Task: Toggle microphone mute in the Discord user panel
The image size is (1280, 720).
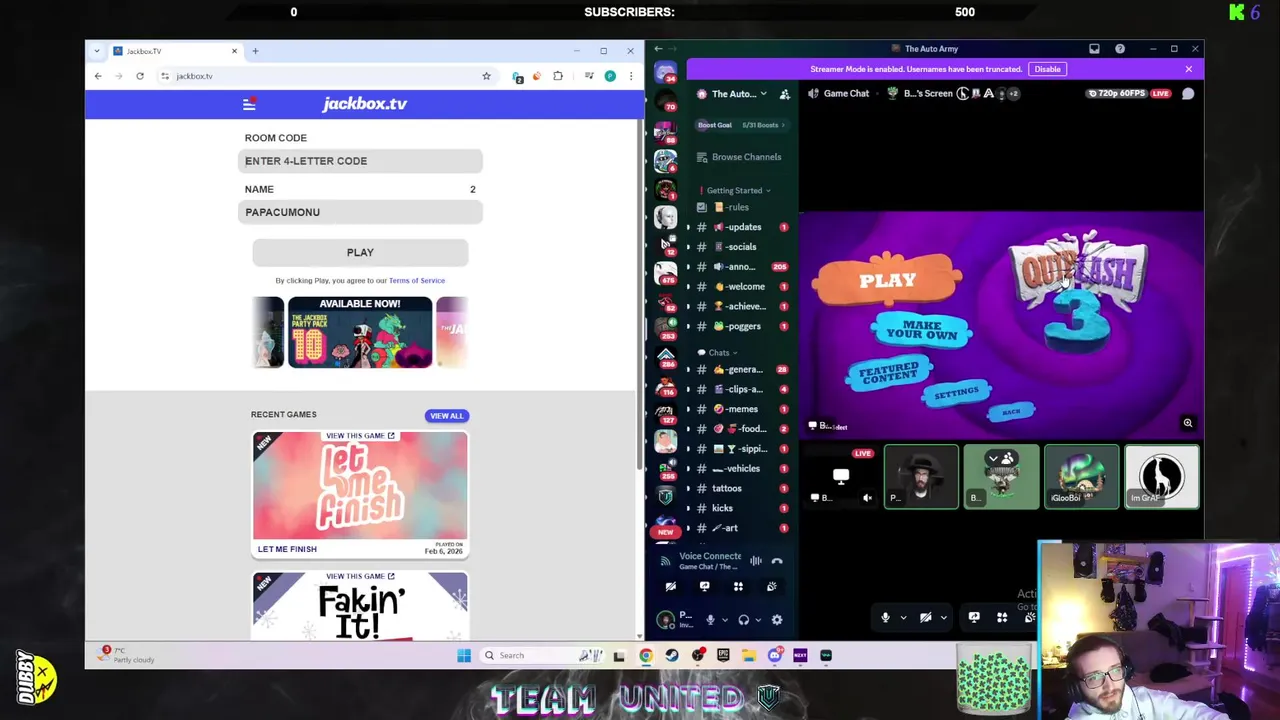Action: click(710, 620)
